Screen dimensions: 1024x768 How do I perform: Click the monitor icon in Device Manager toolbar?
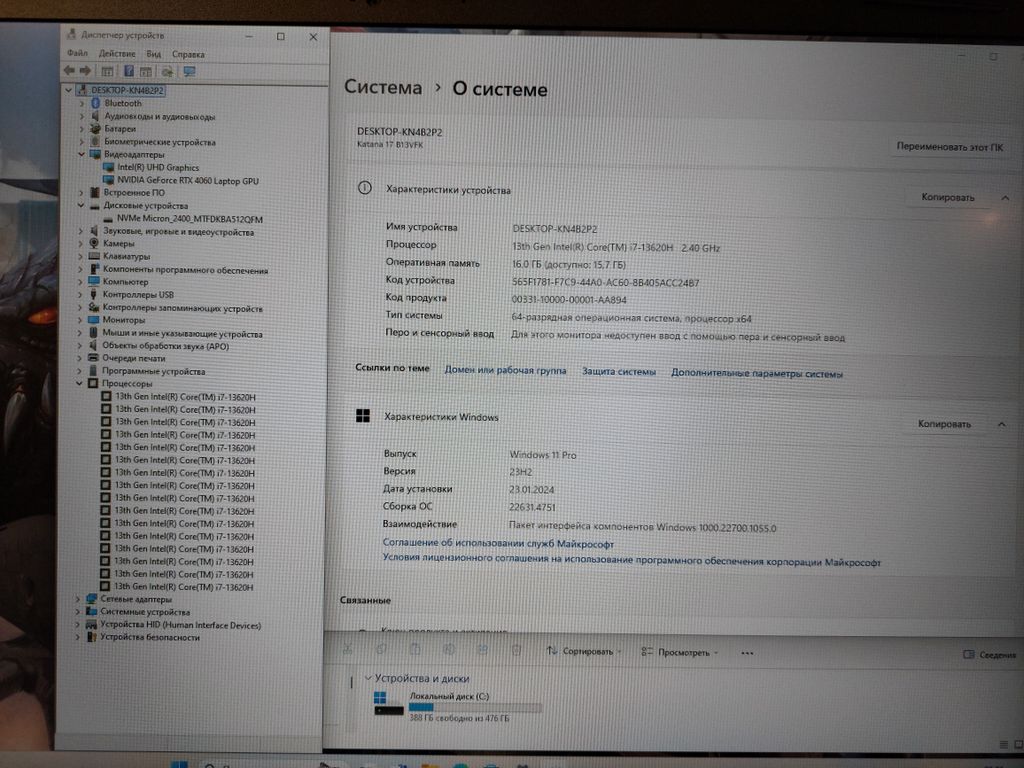click(x=189, y=71)
